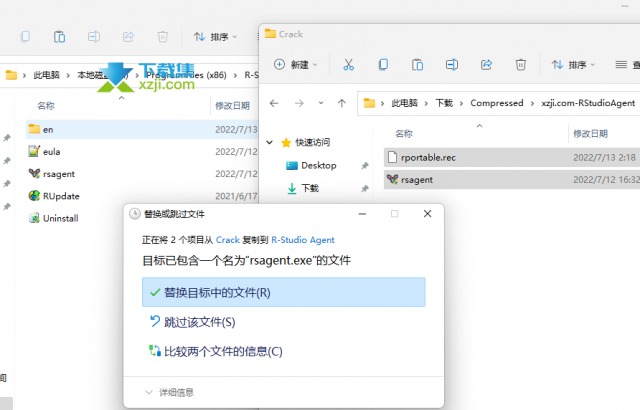
Task: Click the Crack link in replace dialog
Action: (x=228, y=240)
